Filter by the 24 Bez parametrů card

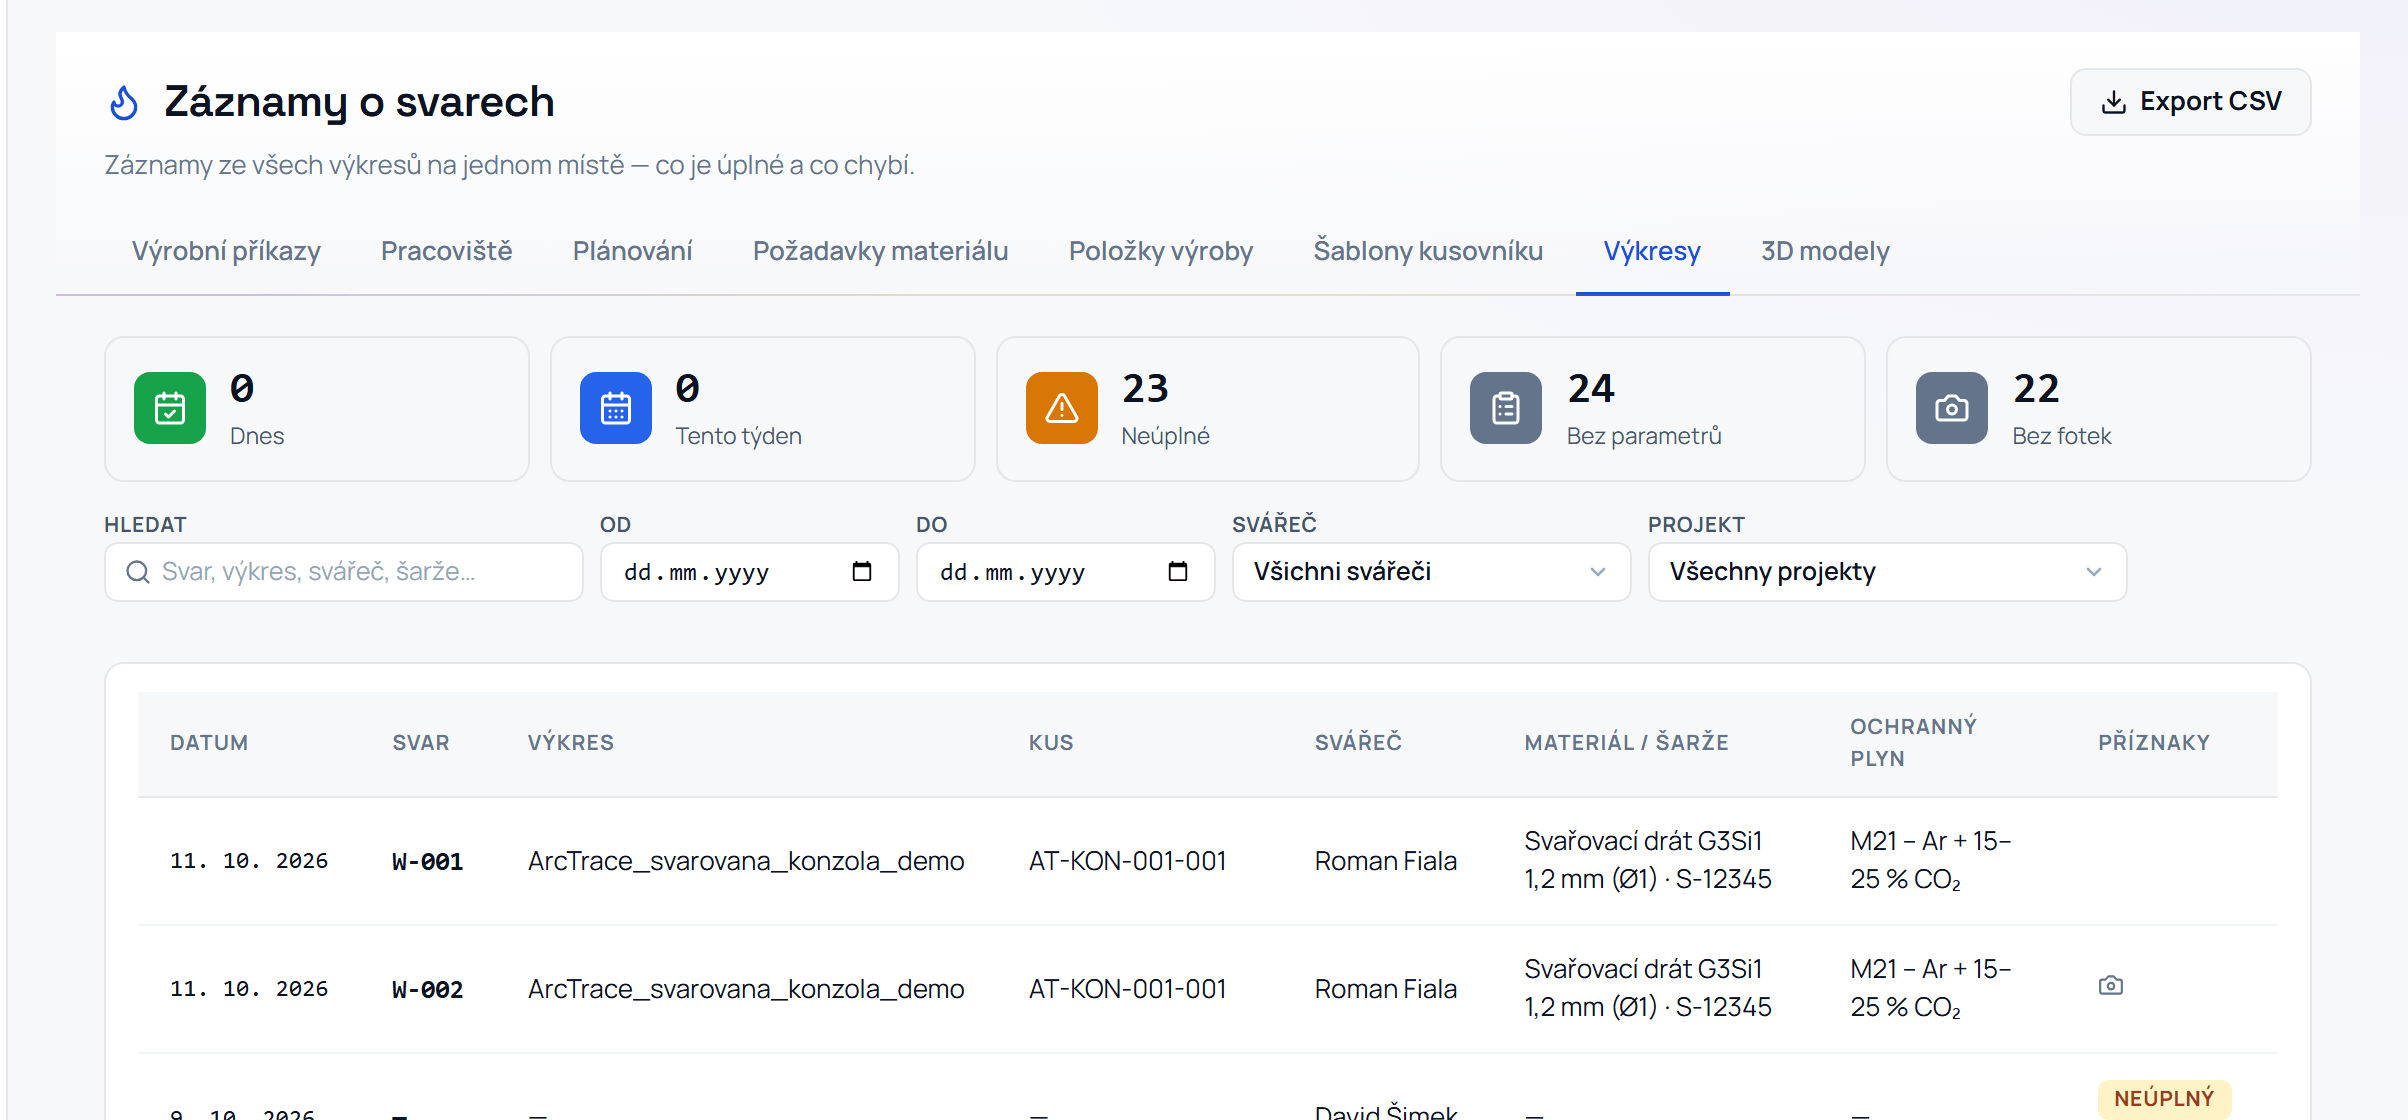[x=1653, y=409]
